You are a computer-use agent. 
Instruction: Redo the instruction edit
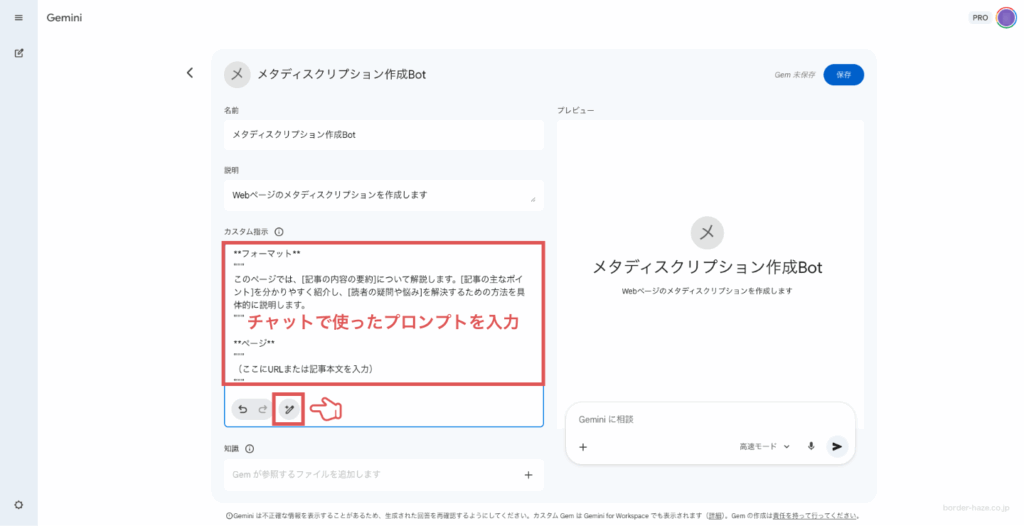(263, 410)
